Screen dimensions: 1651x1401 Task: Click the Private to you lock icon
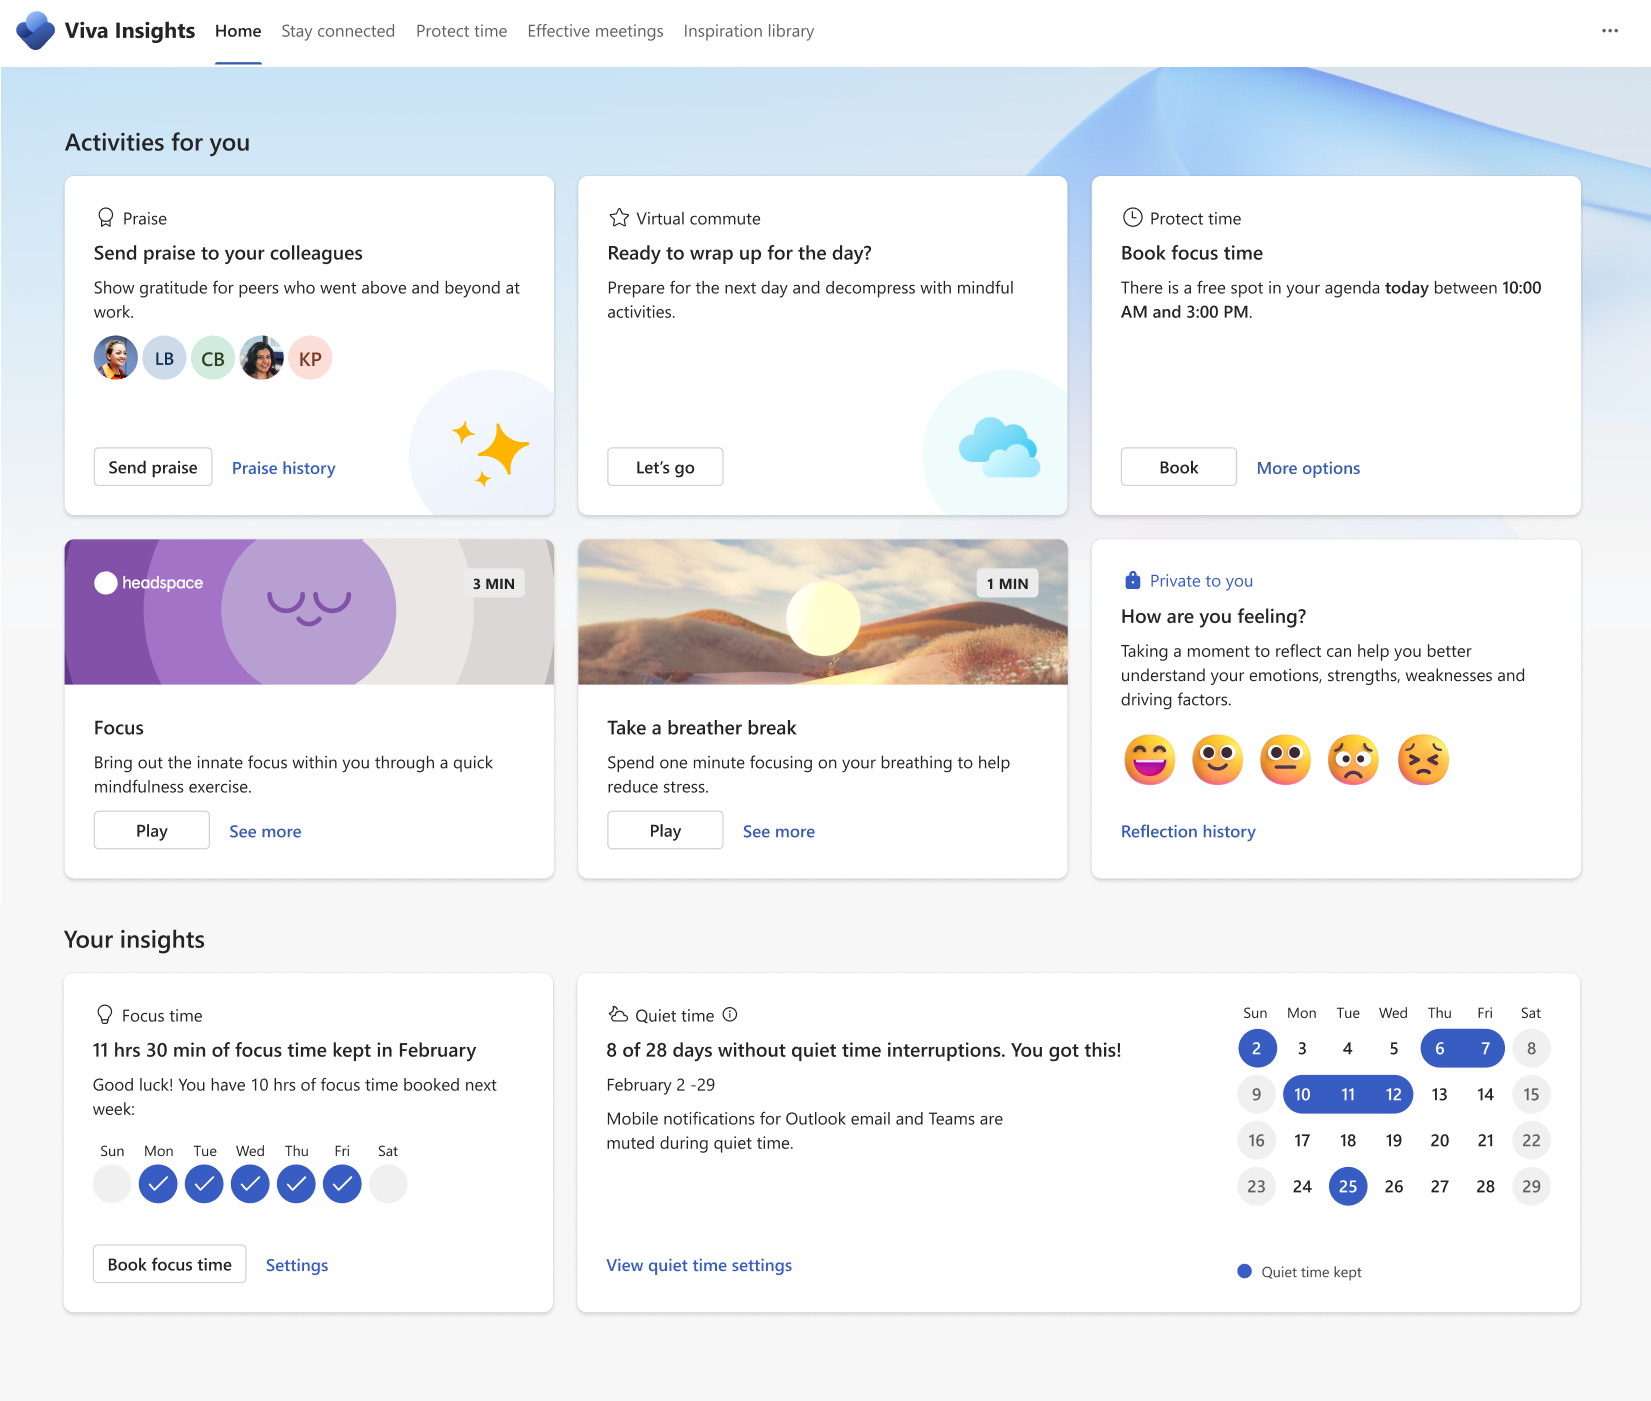coord(1132,580)
